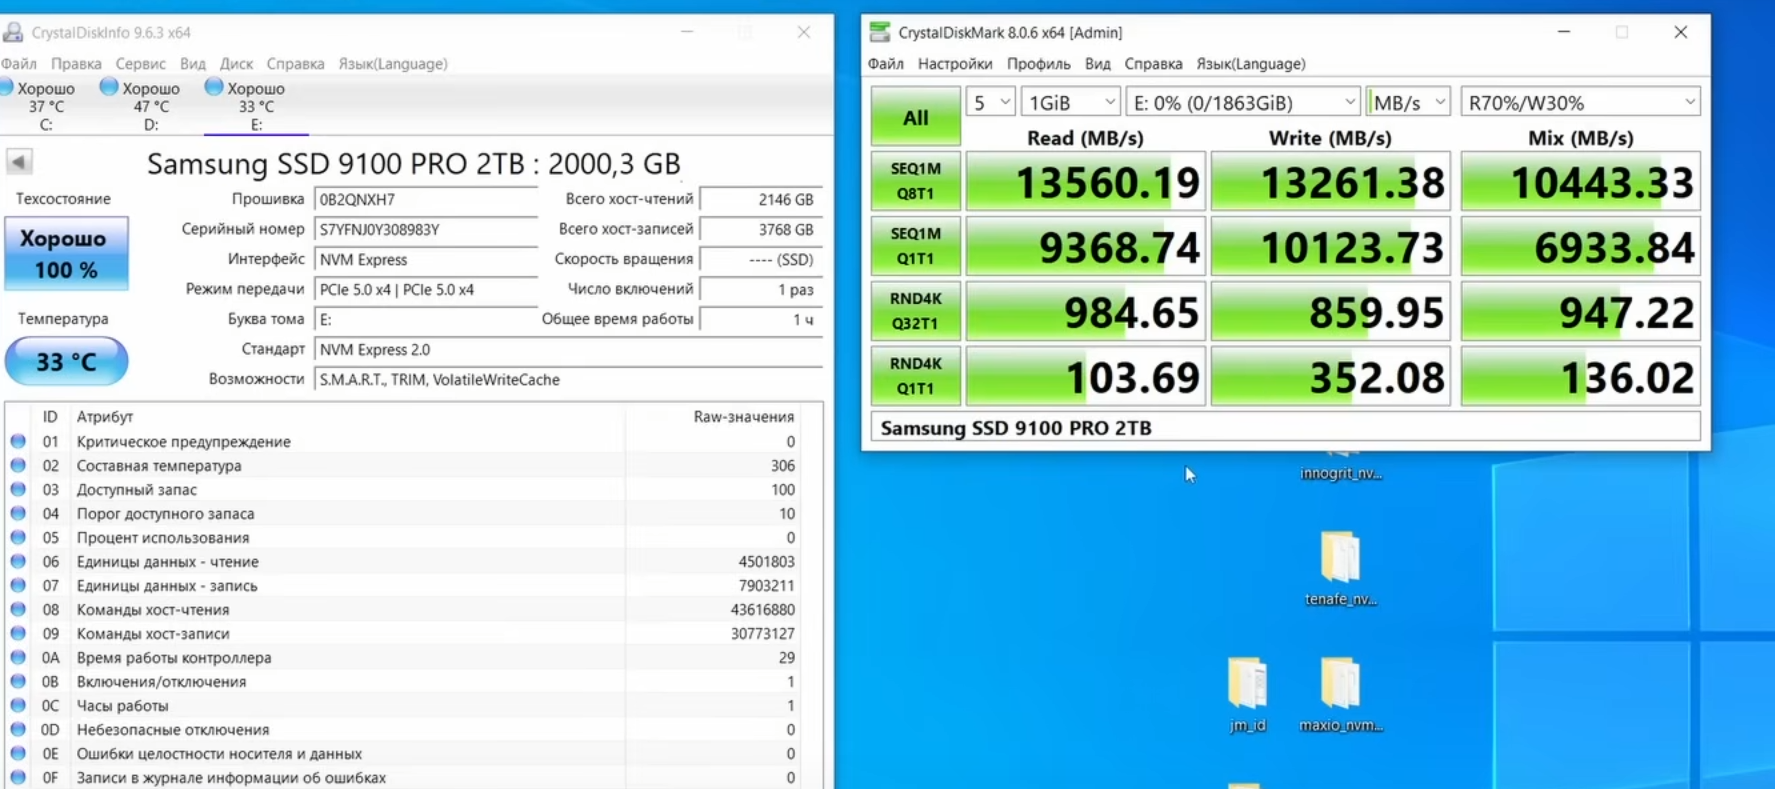
Task: Click status dot for Составная температура row
Action: click(x=18, y=465)
